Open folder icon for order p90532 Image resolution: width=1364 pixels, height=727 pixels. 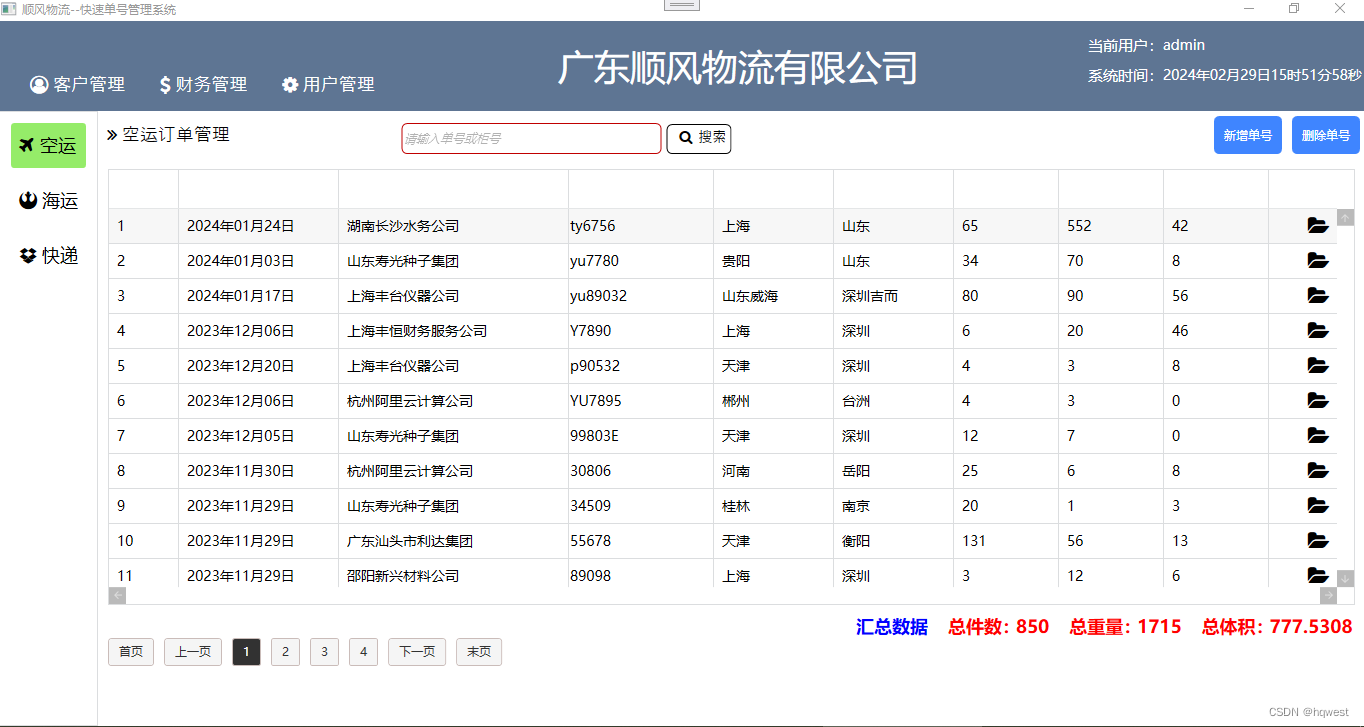pos(1318,366)
